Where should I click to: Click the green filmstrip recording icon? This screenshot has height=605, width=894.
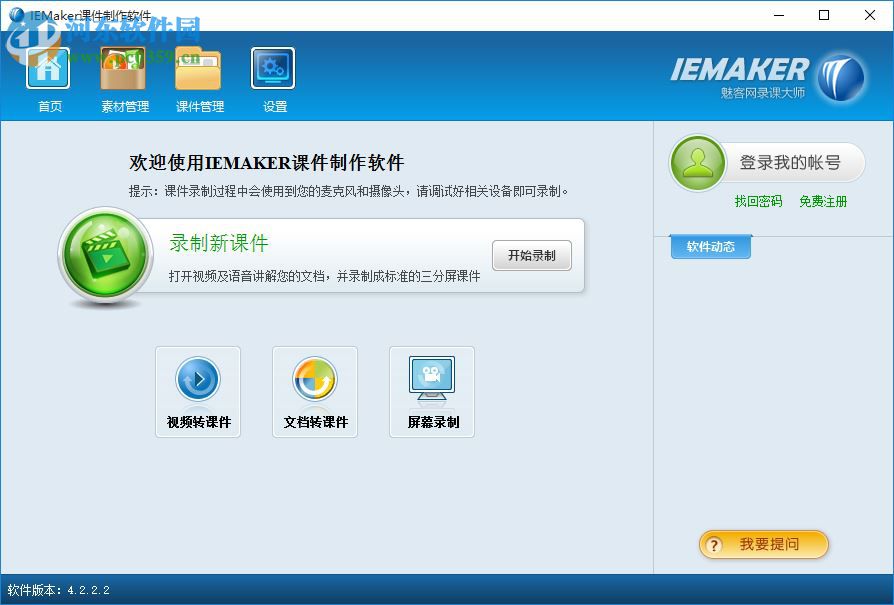106,255
